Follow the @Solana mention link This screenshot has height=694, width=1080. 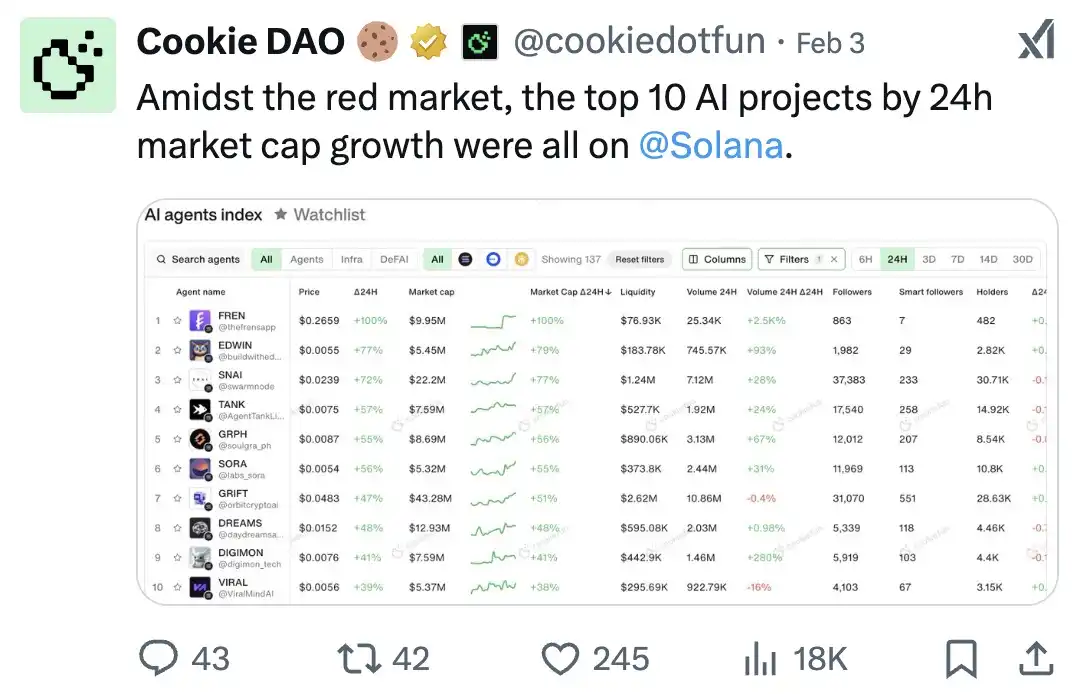point(711,146)
